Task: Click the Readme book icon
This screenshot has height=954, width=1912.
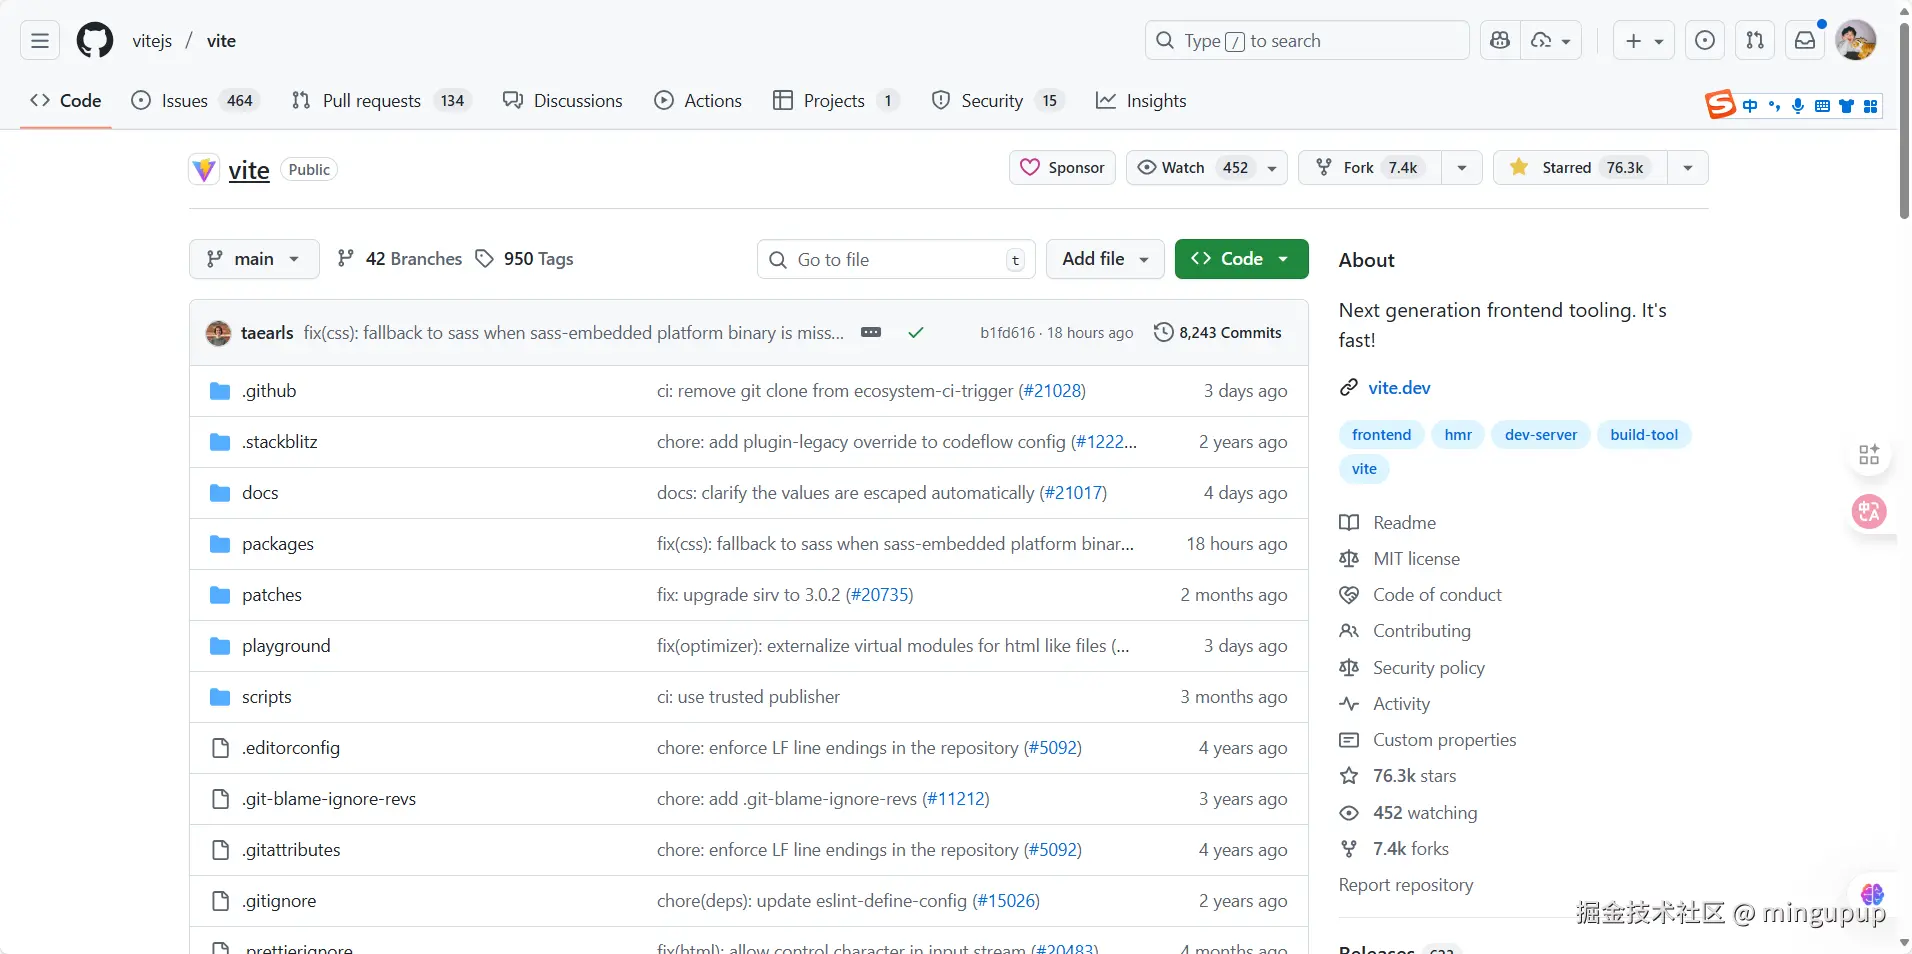Action: pos(1349,523)
